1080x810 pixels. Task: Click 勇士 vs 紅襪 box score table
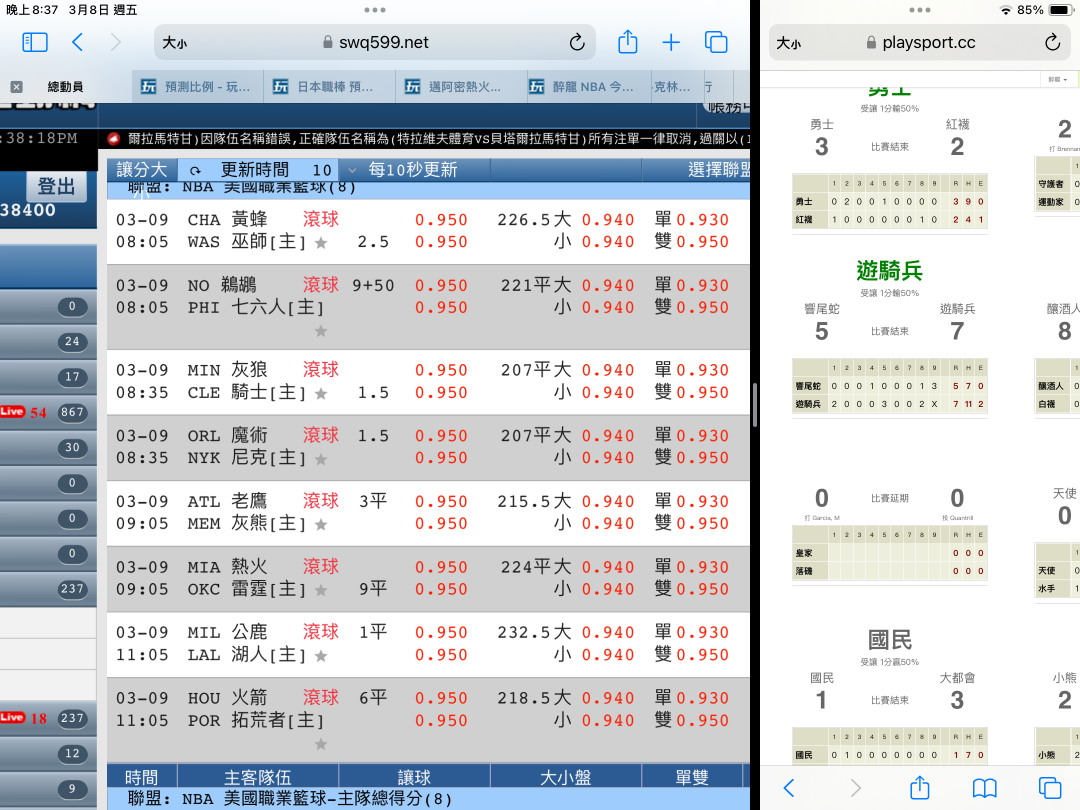pos(890,201)
